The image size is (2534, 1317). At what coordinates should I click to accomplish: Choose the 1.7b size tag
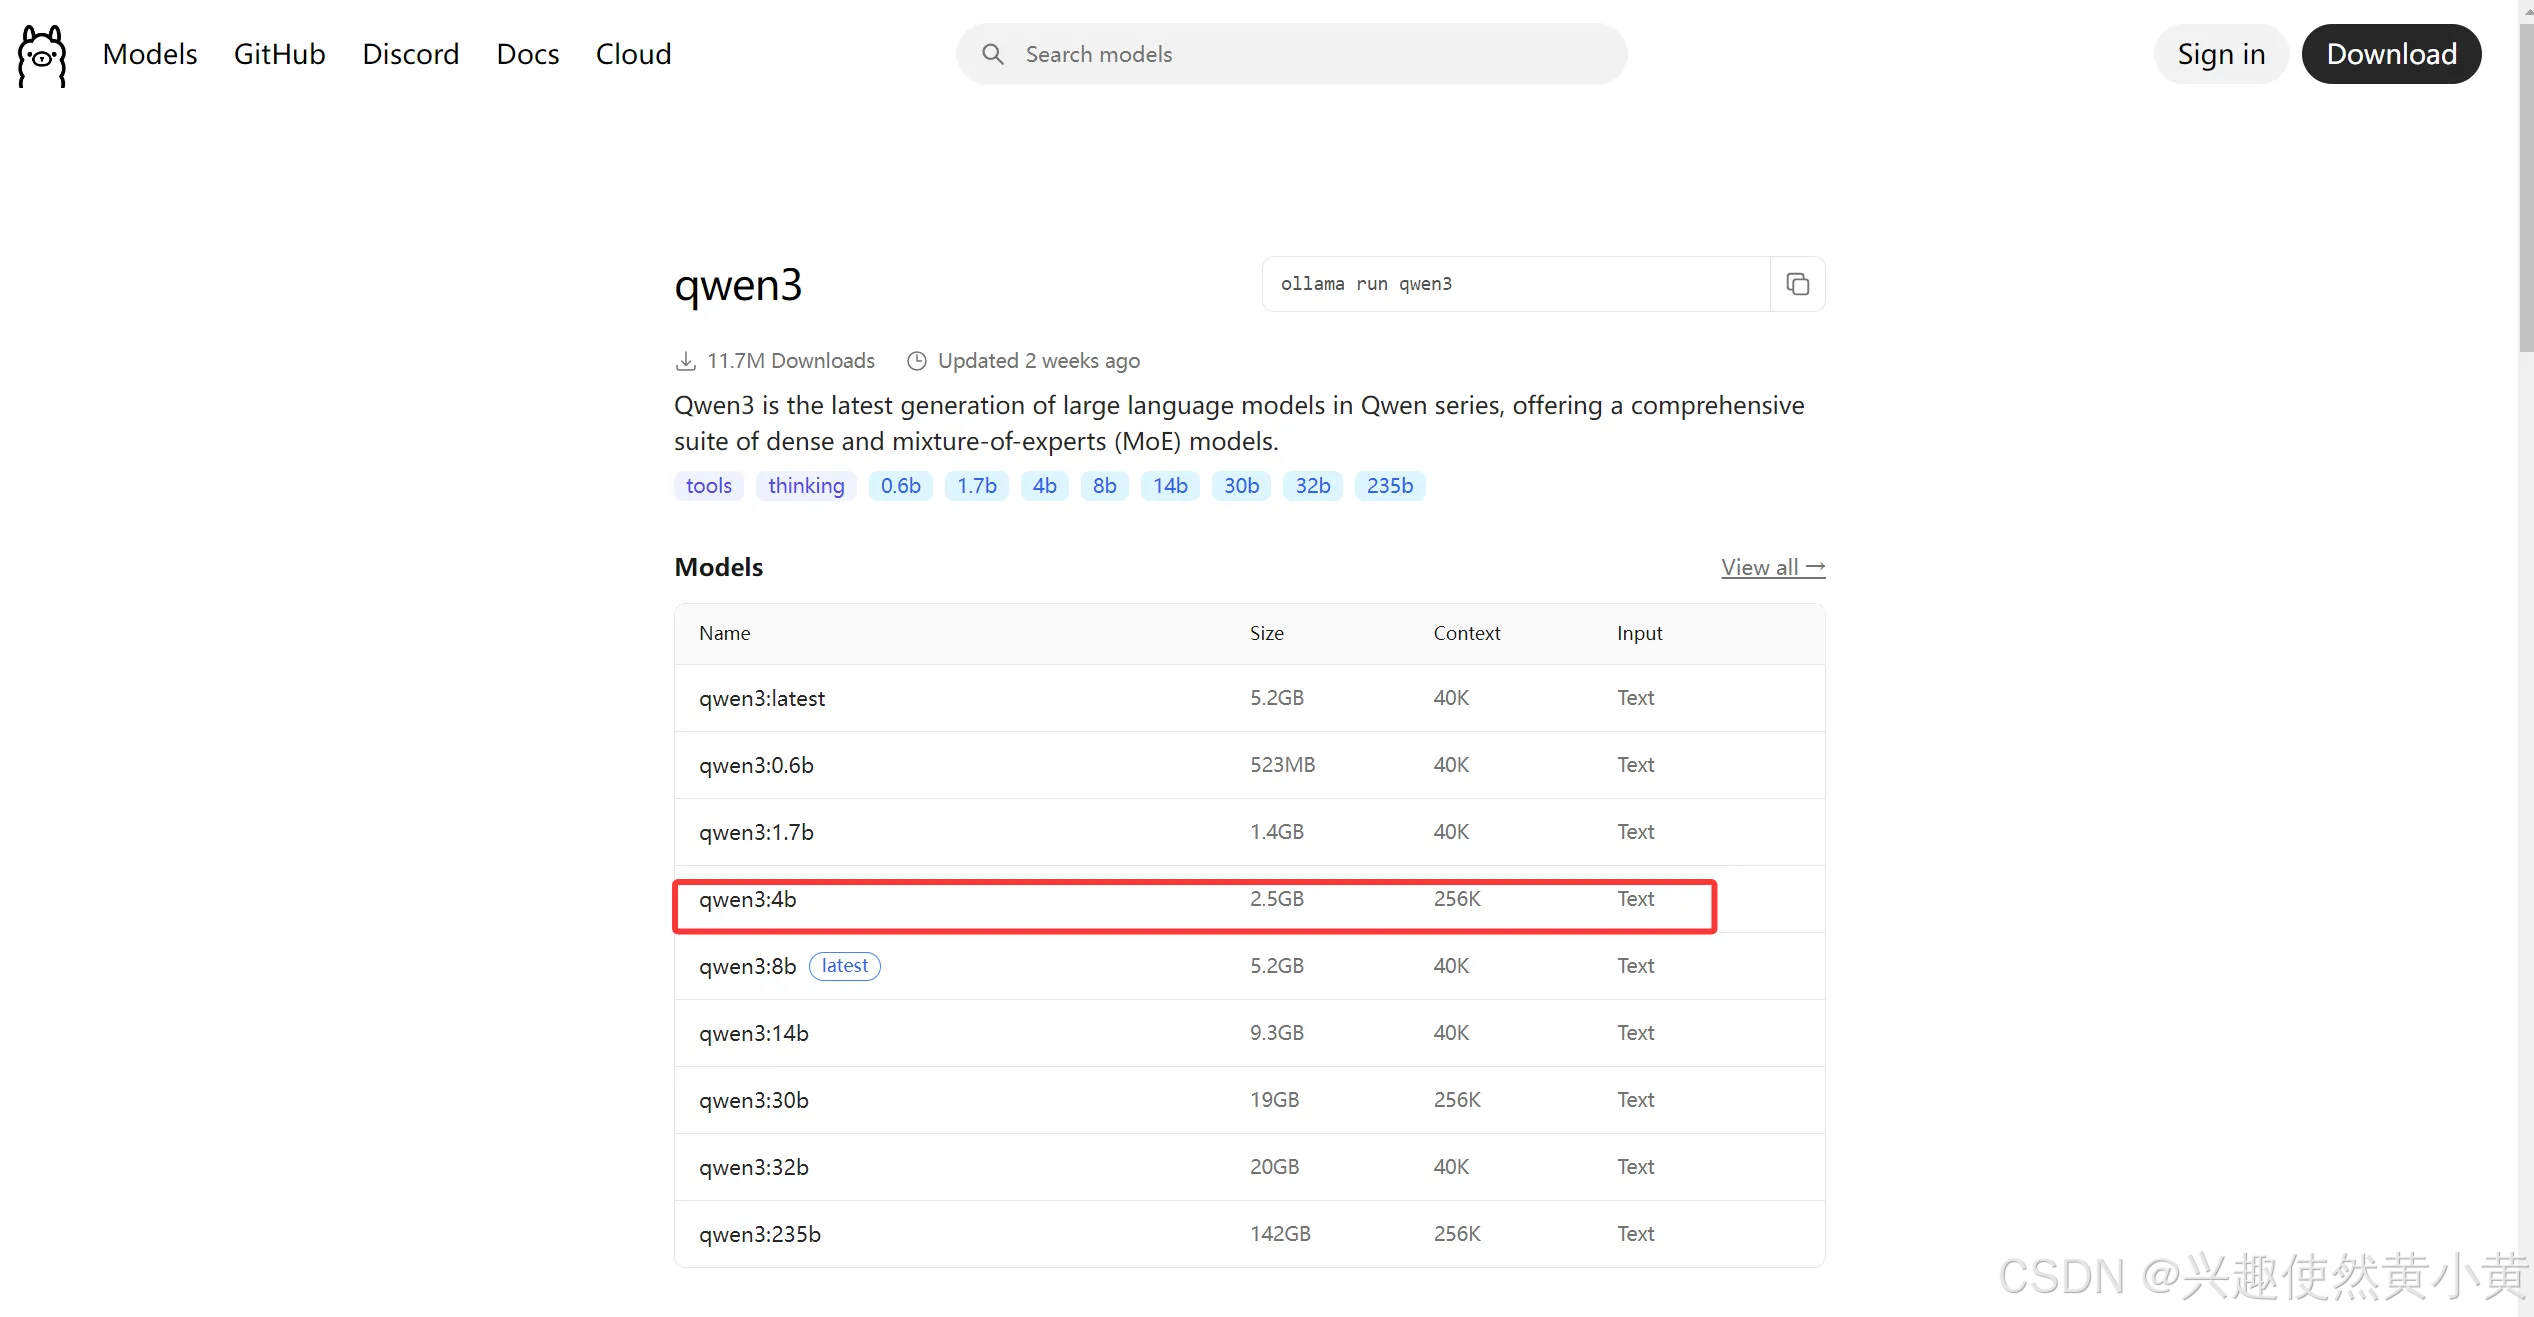[976, 486]
